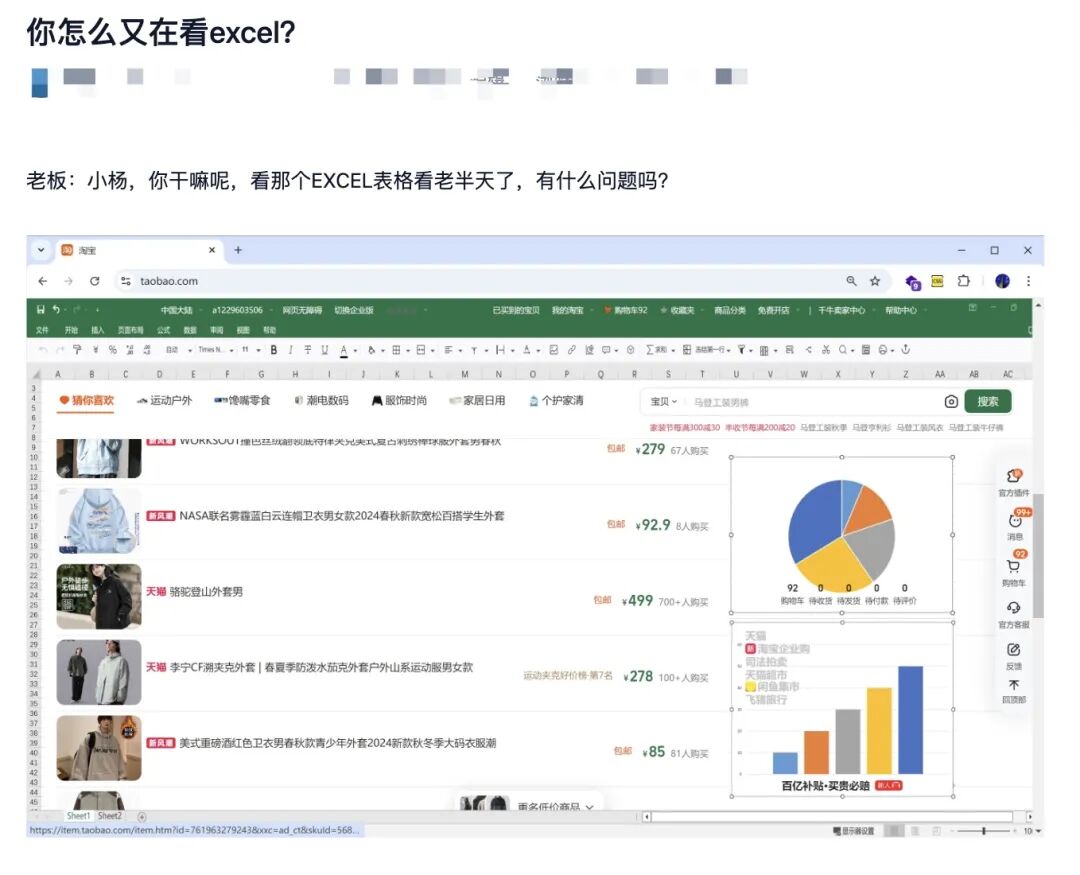Click the search box placeholder field
This screenshot has width=1080, height=875.
[x=813, y=402]
